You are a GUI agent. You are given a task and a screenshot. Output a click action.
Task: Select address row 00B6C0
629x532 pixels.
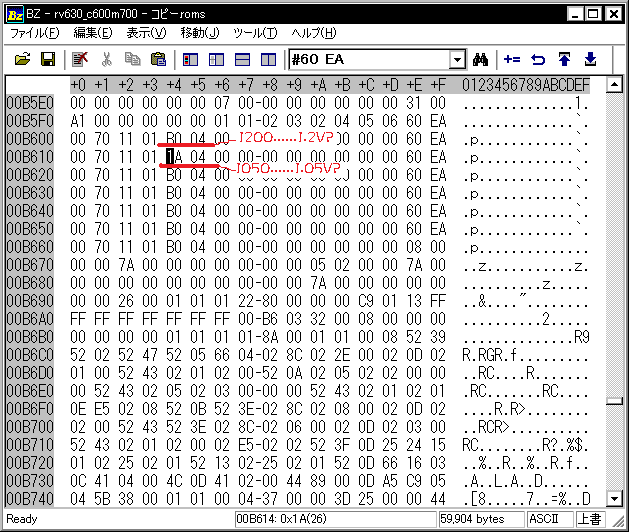point(30,355)
